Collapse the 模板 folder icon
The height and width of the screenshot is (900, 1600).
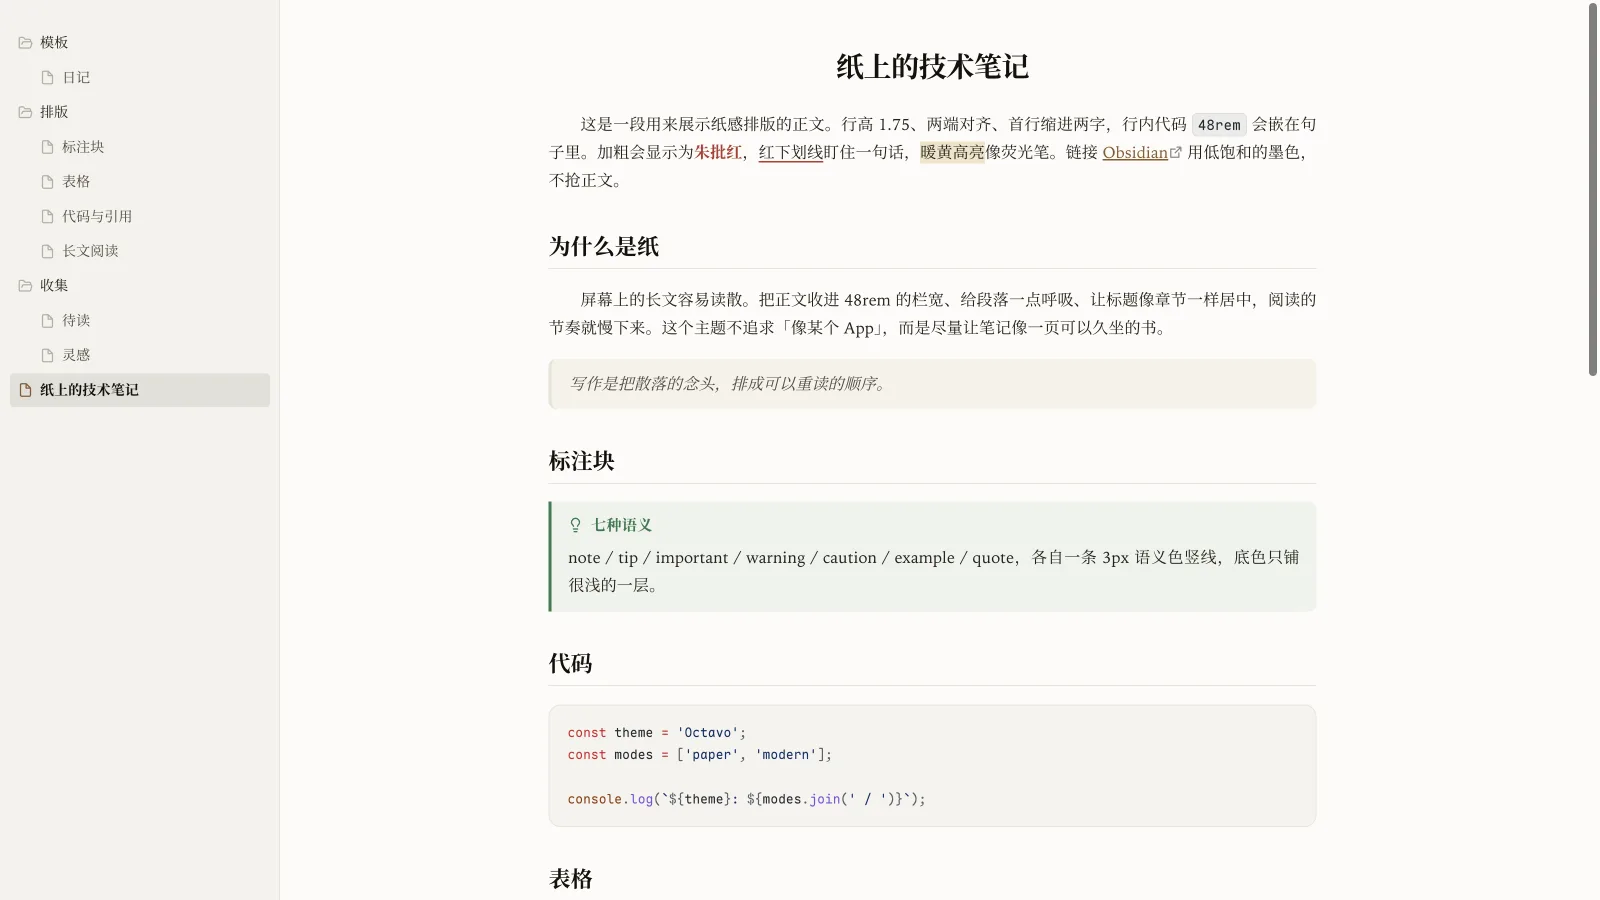(25, 42)
